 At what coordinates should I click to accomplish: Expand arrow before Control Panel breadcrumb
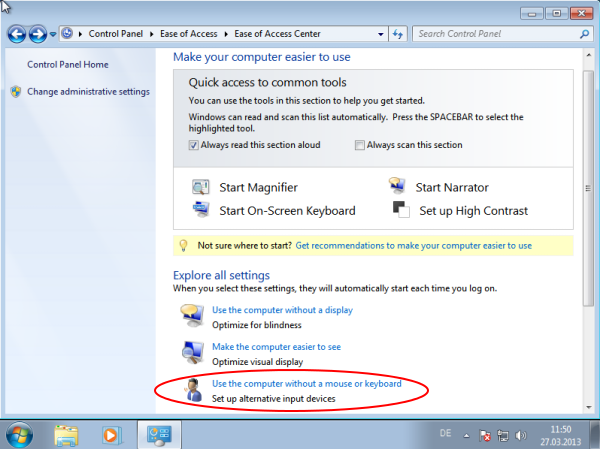point(80,34)
